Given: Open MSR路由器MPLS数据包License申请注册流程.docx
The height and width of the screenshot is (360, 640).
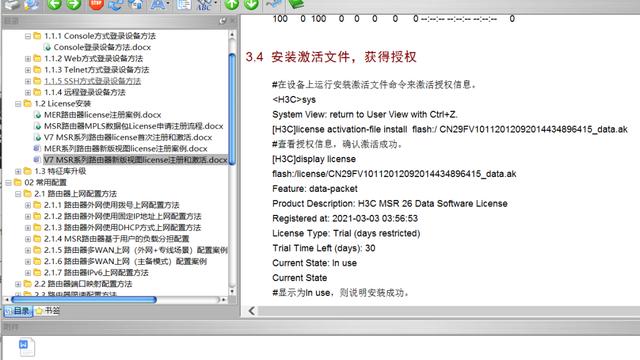Looking at the screenshot, I should [133, 126].
